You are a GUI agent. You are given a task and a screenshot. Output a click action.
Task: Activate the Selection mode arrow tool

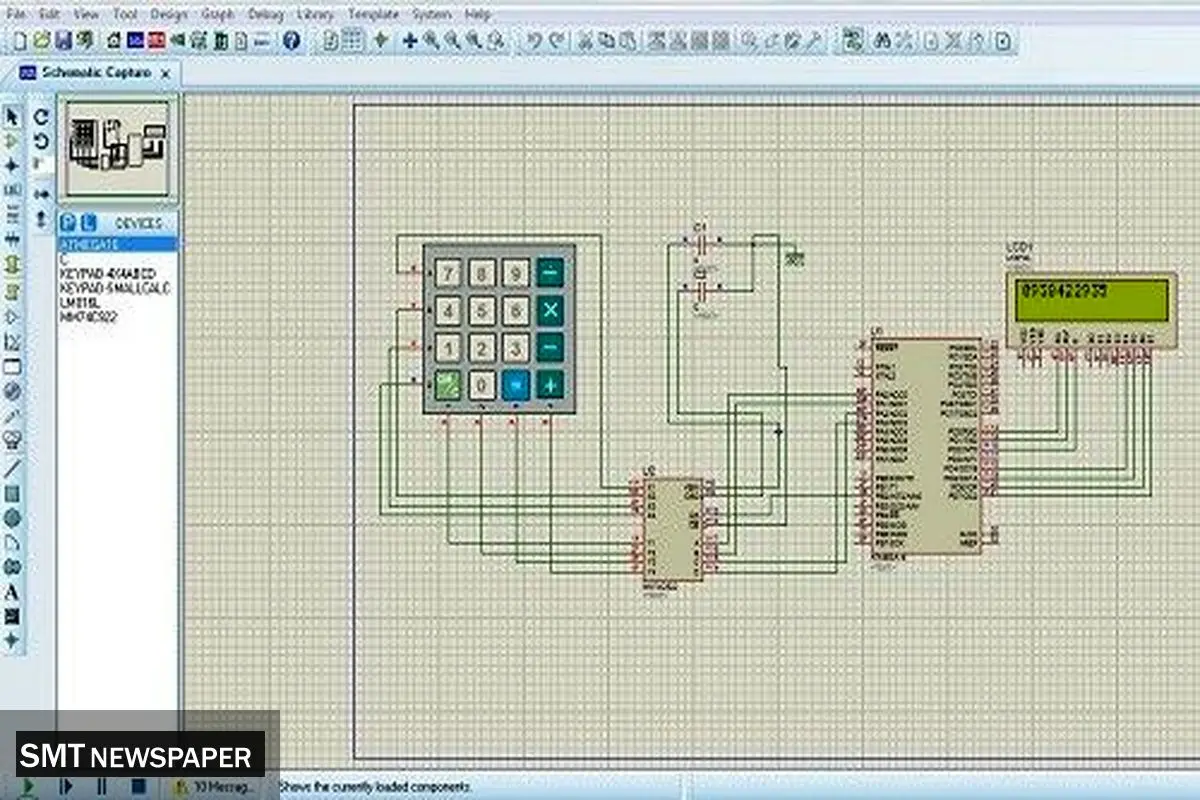pyautogui.click(x=12, y=117)
